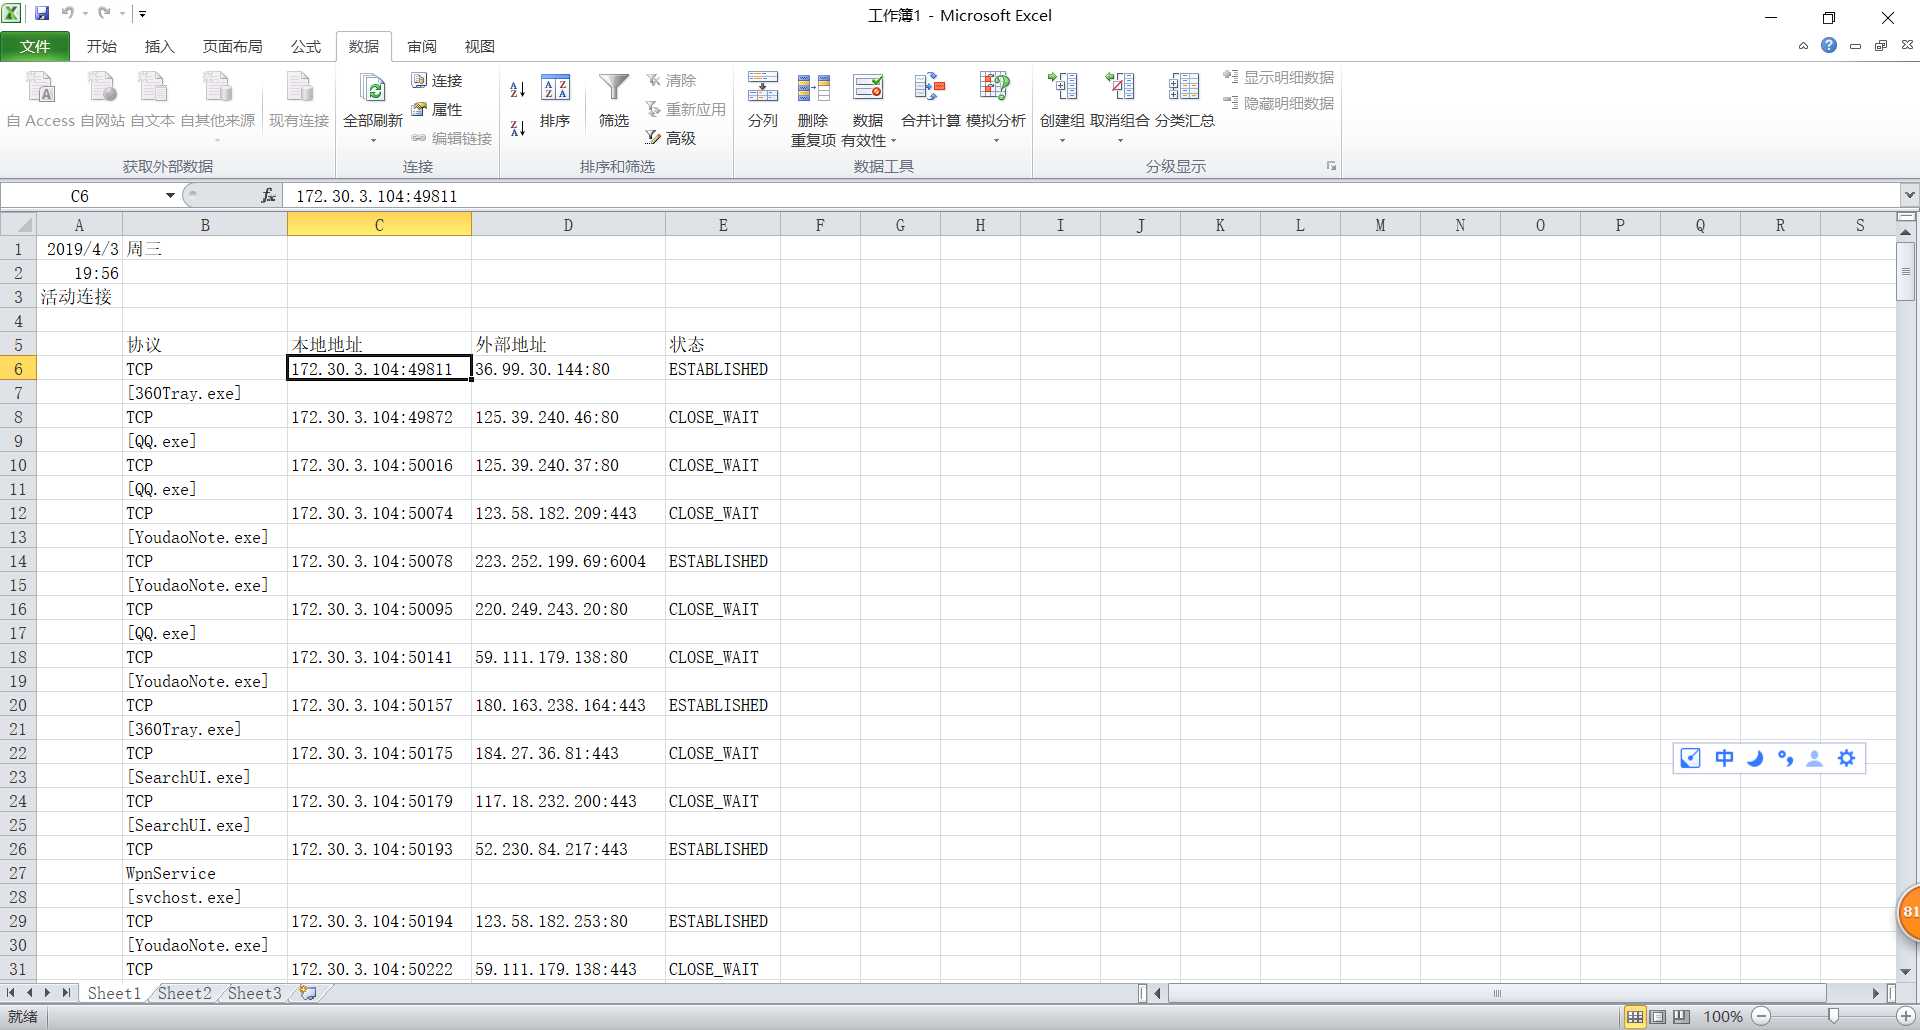Screen dimensions: 1920x1030
Task: Select all cells with corner button
Action: tap(19, 224)
